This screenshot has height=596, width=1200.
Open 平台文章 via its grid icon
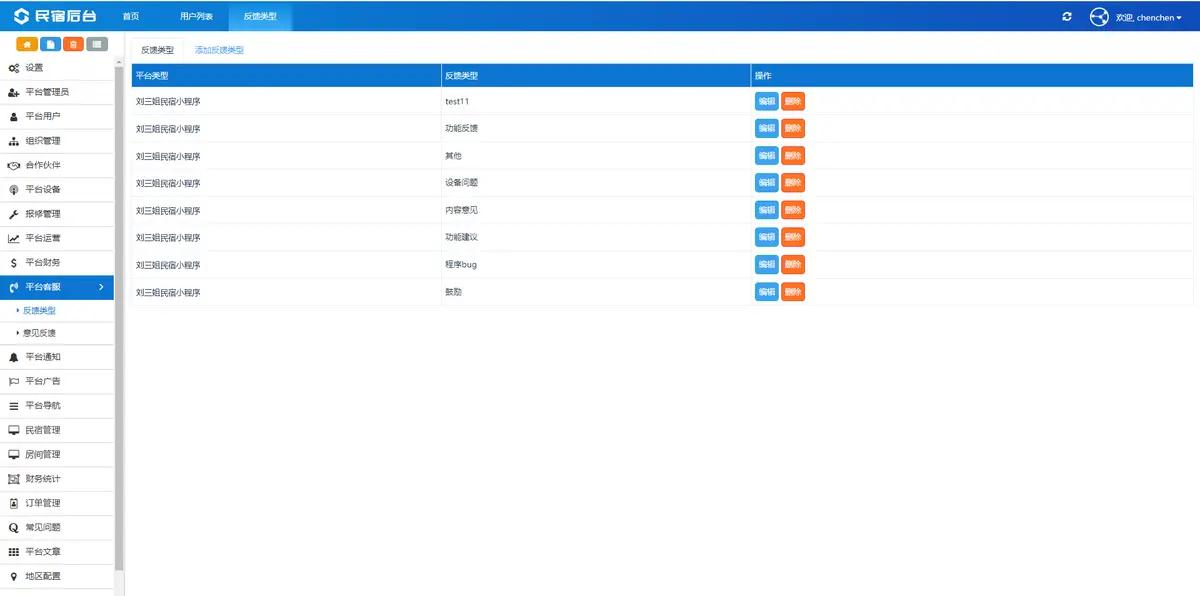(14, 552)
